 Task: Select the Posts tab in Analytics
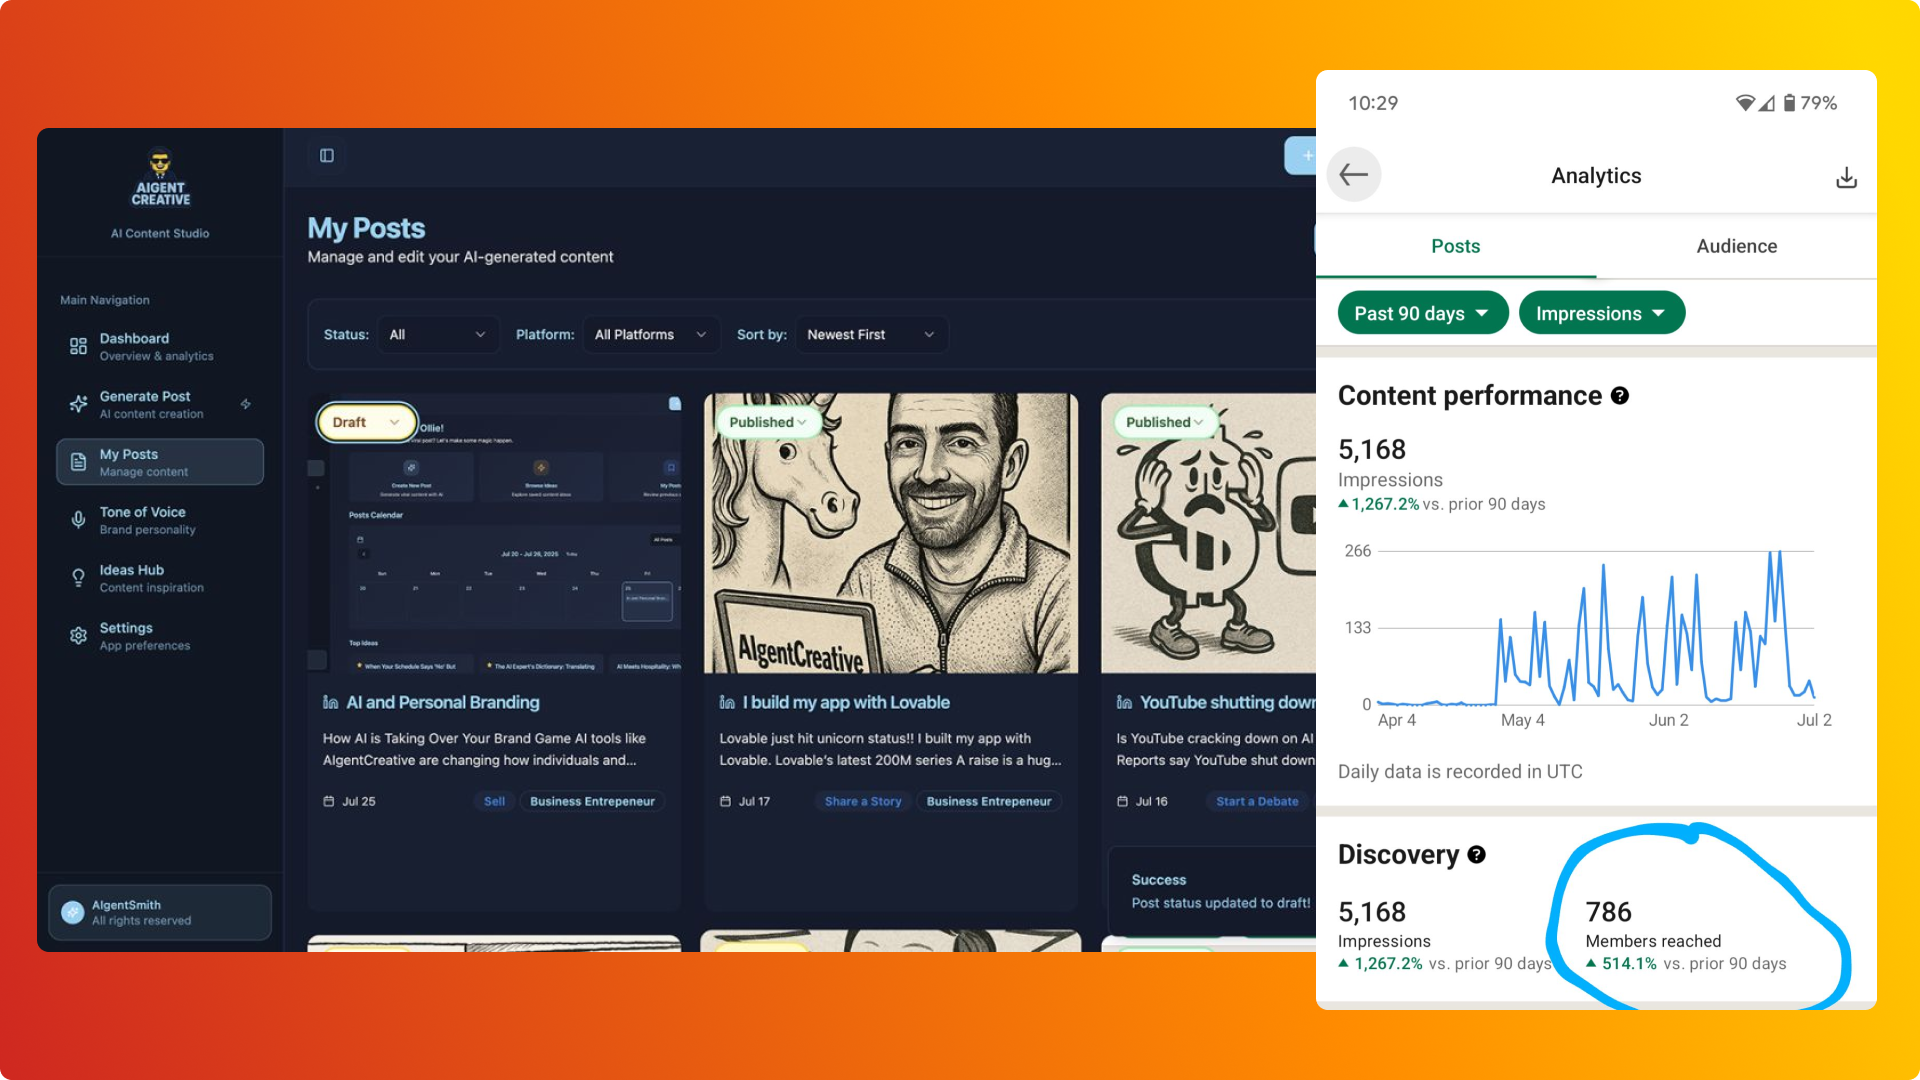[1455, 246]
